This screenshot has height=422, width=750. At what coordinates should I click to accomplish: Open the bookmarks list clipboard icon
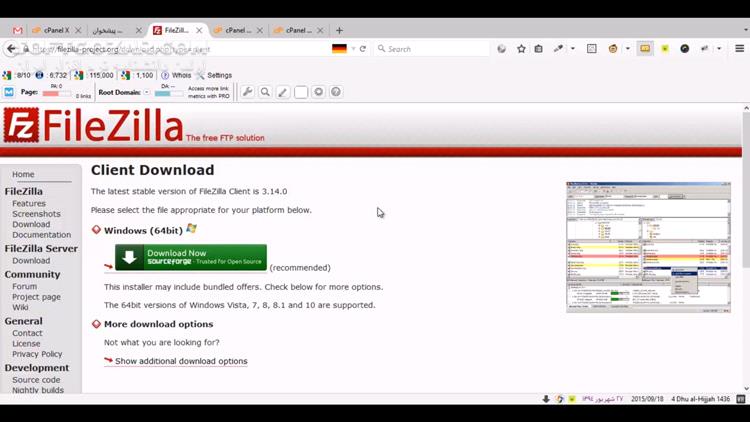(x=539, y=49)
